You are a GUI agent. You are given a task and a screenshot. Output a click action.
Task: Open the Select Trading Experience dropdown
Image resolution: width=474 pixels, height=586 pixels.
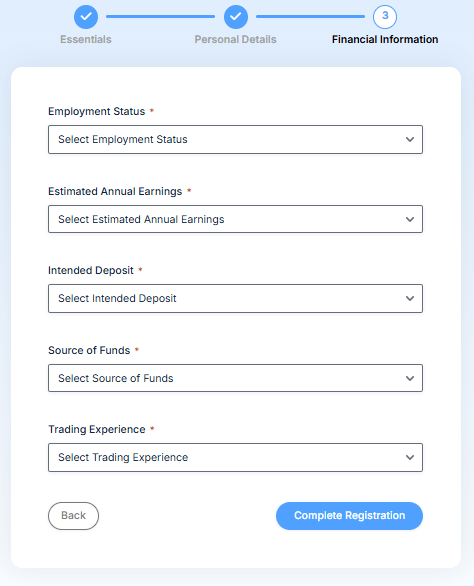236,457
